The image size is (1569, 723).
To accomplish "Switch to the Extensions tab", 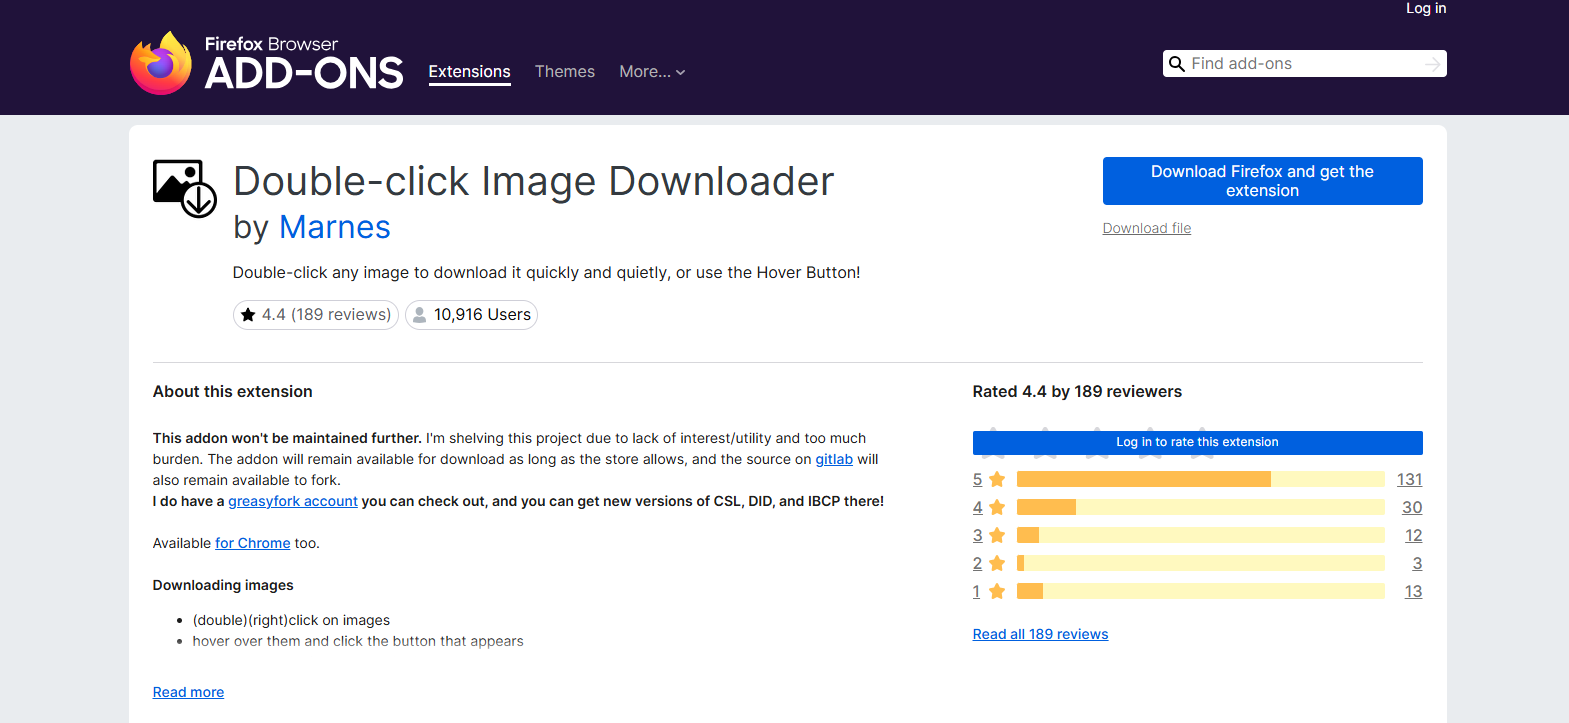I will pyautogui.click(x=469, y=72).
